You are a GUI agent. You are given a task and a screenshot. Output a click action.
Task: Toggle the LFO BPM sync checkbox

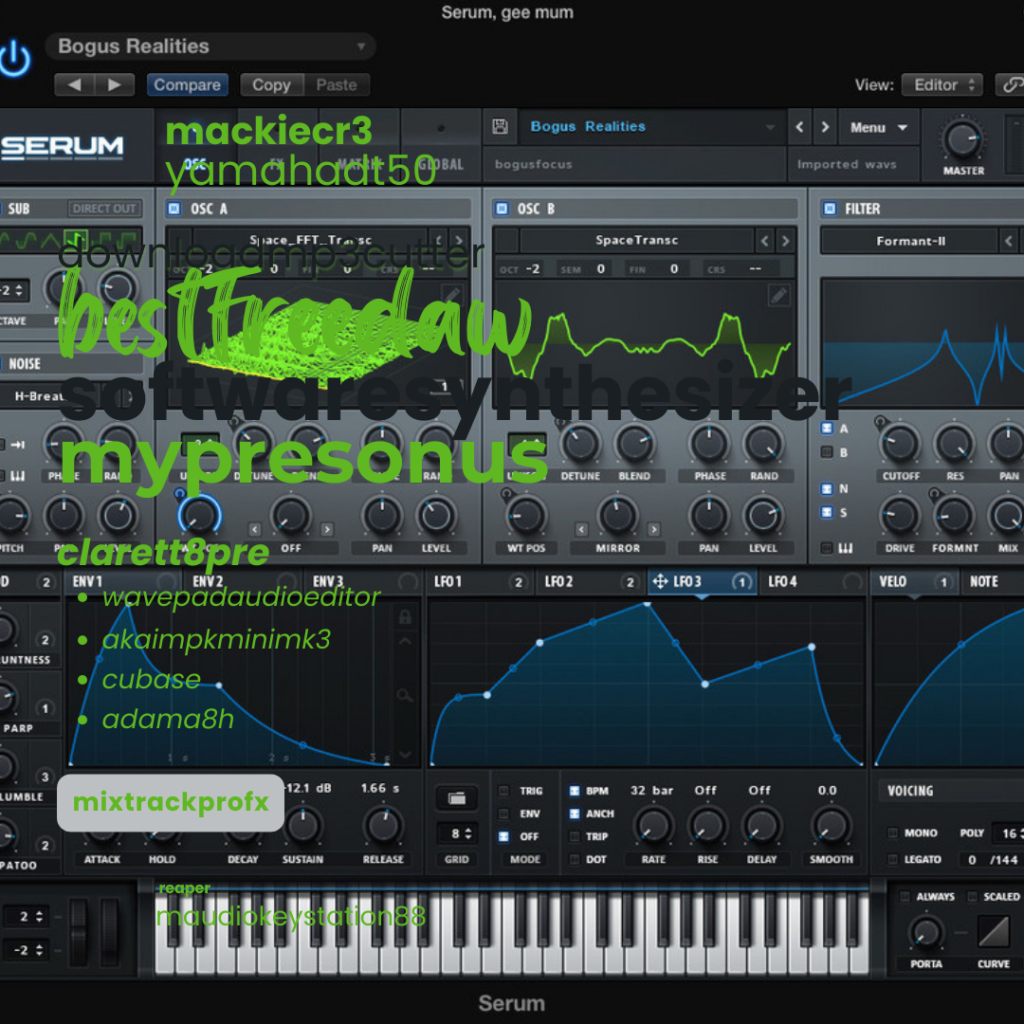click(x=575, y=791)
